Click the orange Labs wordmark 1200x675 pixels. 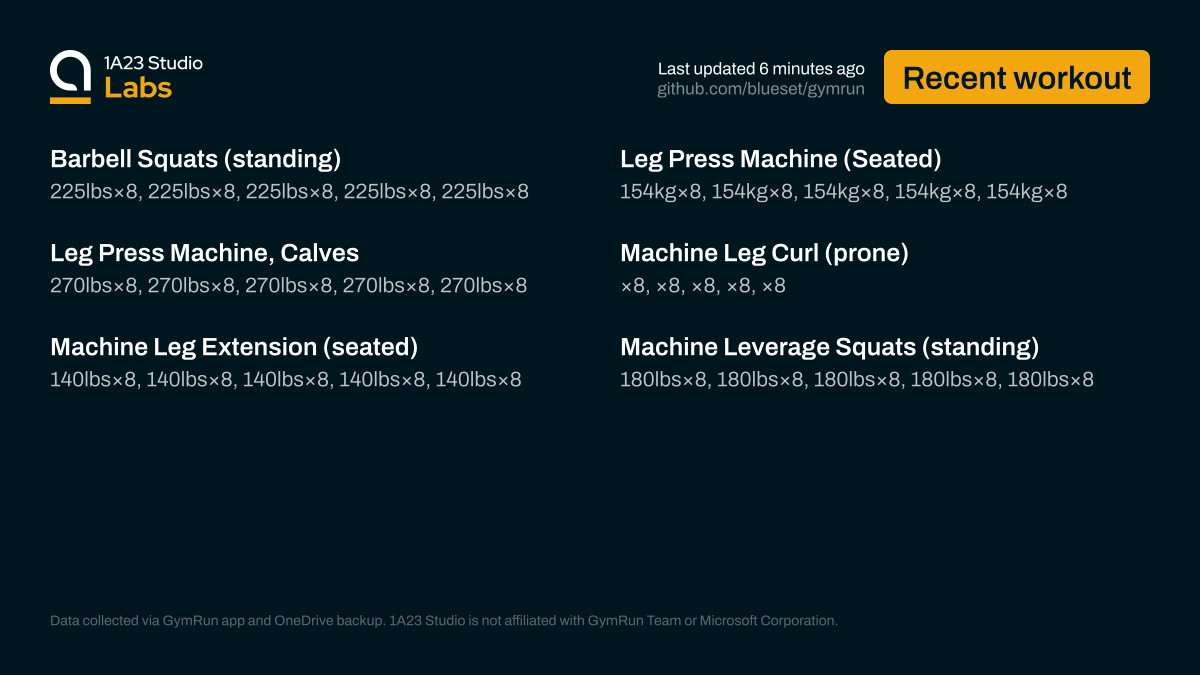click(x=138, y=88)
